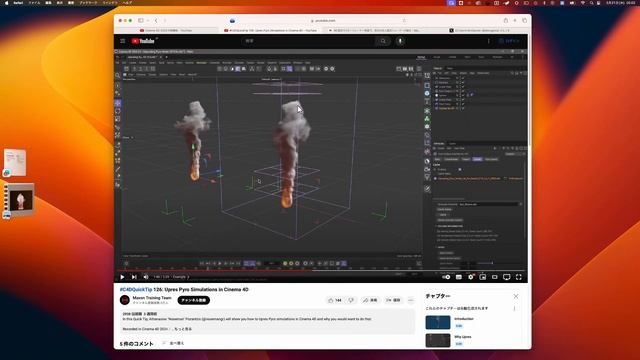This screenshot has width=640, height=360.
Task: Close the chapters panel
Action: click(x=516, y=296)
